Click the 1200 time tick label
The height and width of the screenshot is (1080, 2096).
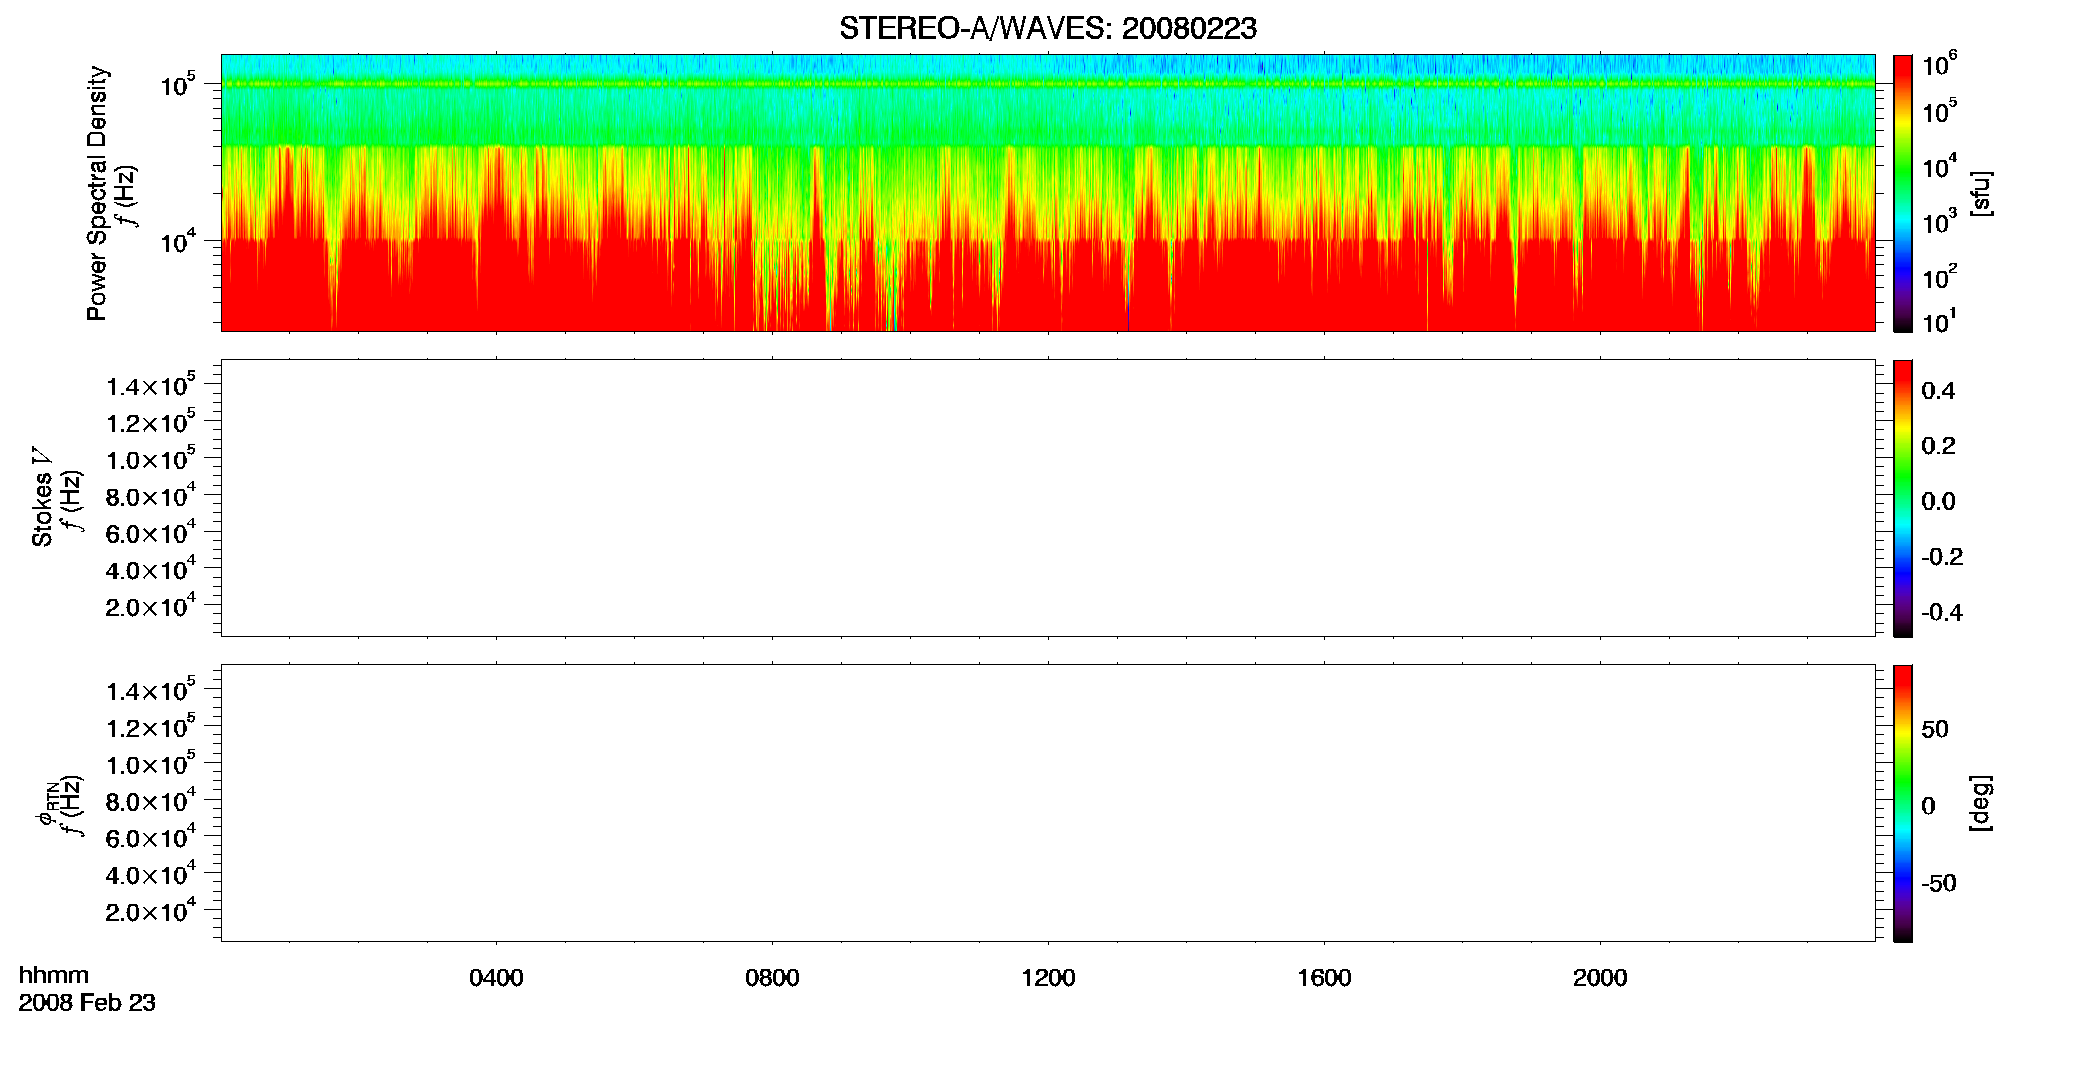[x=1048, y=978]
